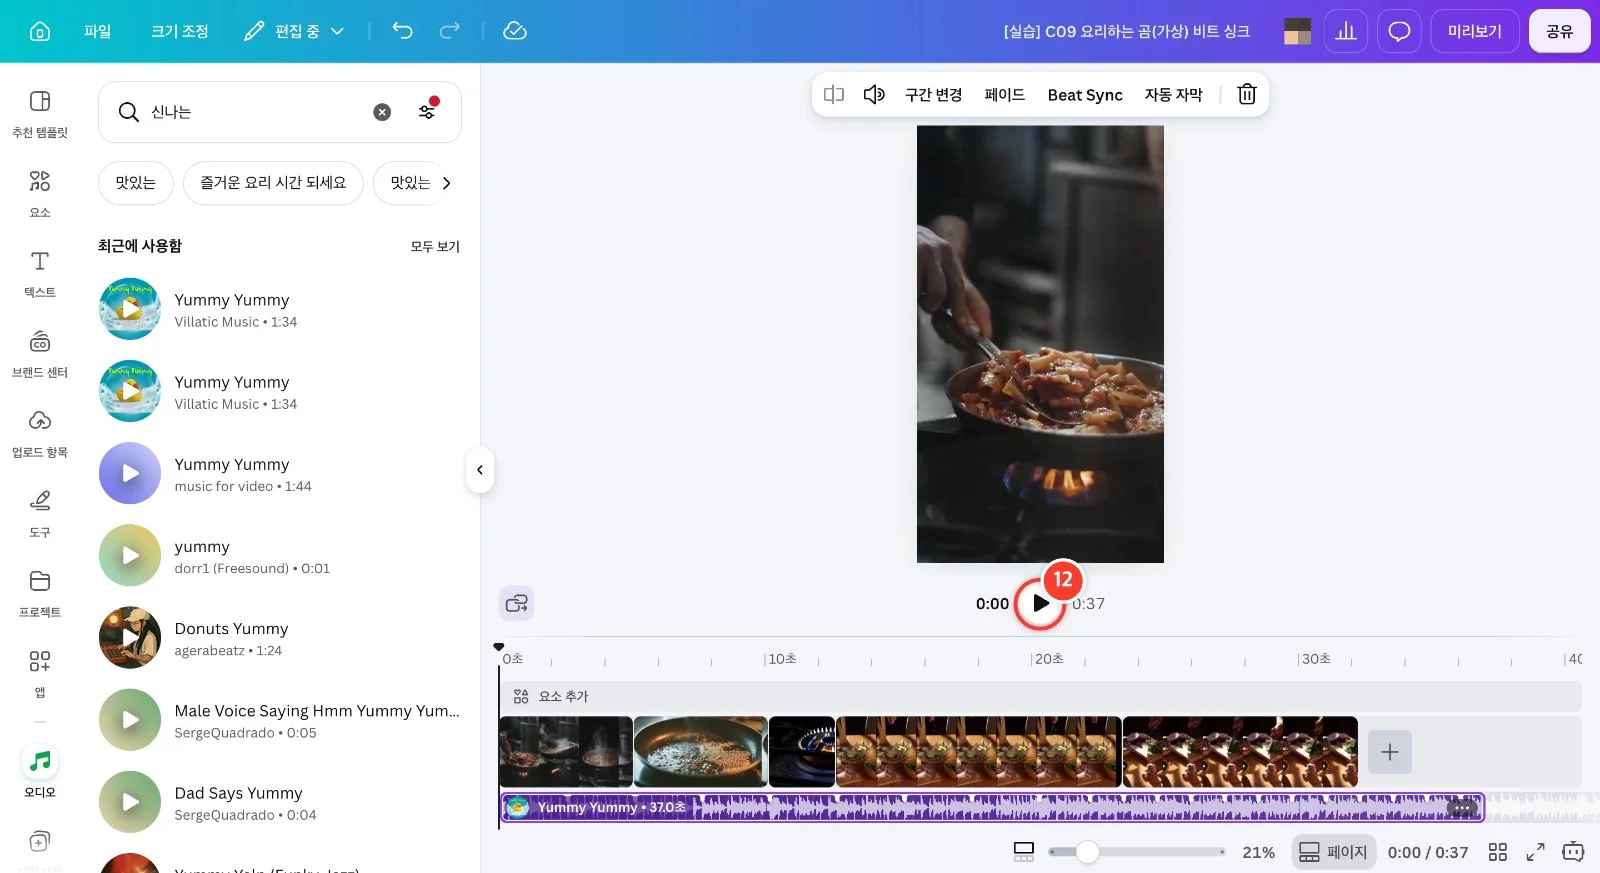The image size is (1600, 873).
Task: Undo the last edit
Action: (402, 31)
